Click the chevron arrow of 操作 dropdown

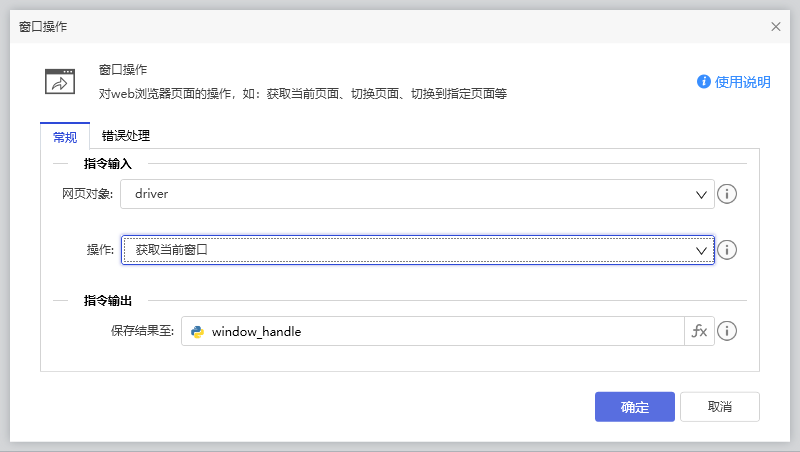click(701, 250)
